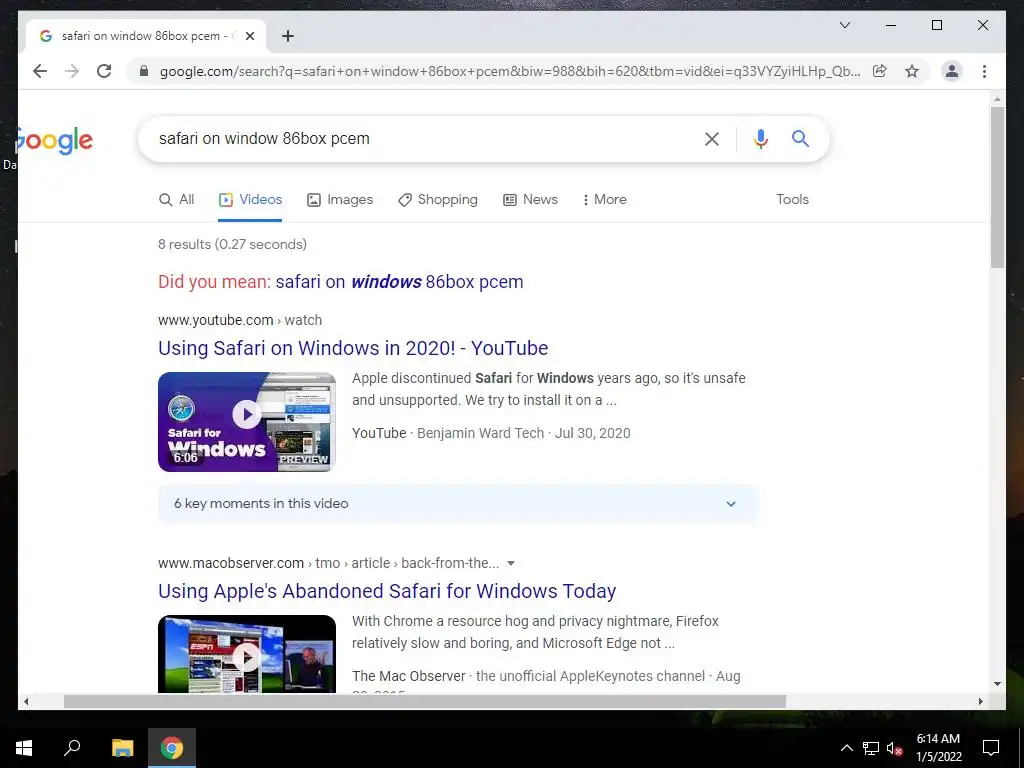Screen dimensions: 1024x768
Task: Open the clock showing 6:14 AM
Action: [939, 748]
